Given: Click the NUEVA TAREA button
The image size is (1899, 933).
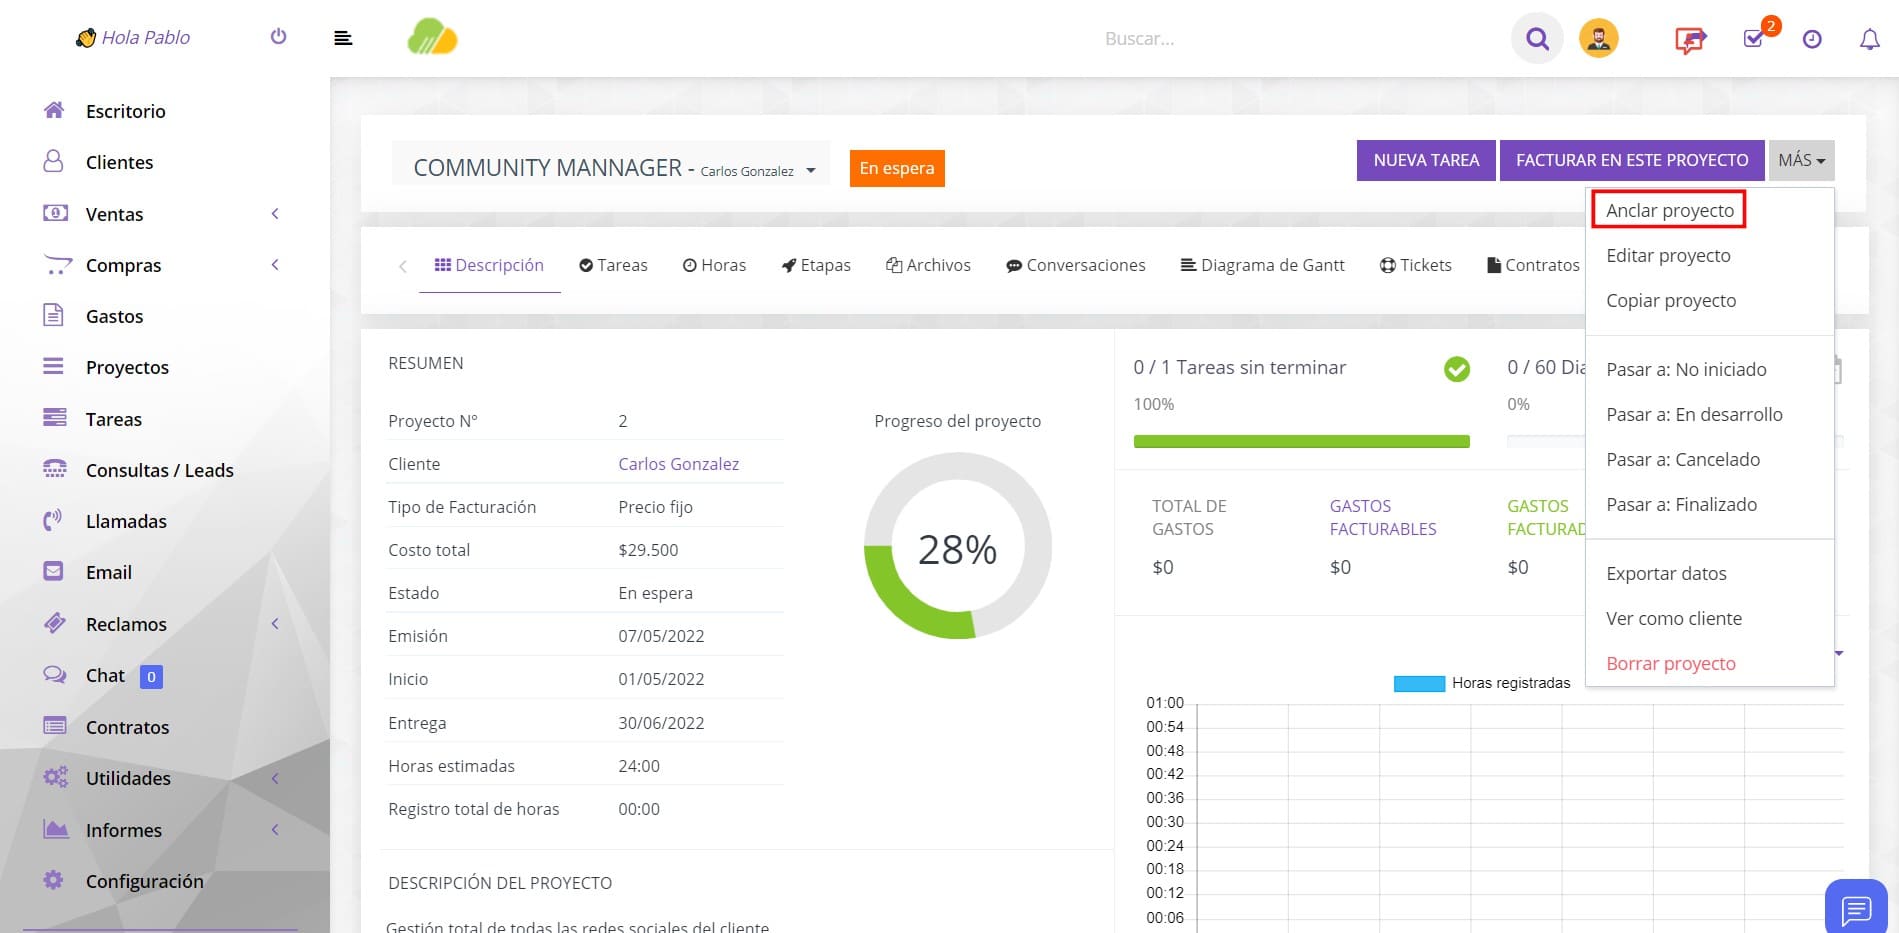Looking at the screenshot, I should tap(1426, 160).
